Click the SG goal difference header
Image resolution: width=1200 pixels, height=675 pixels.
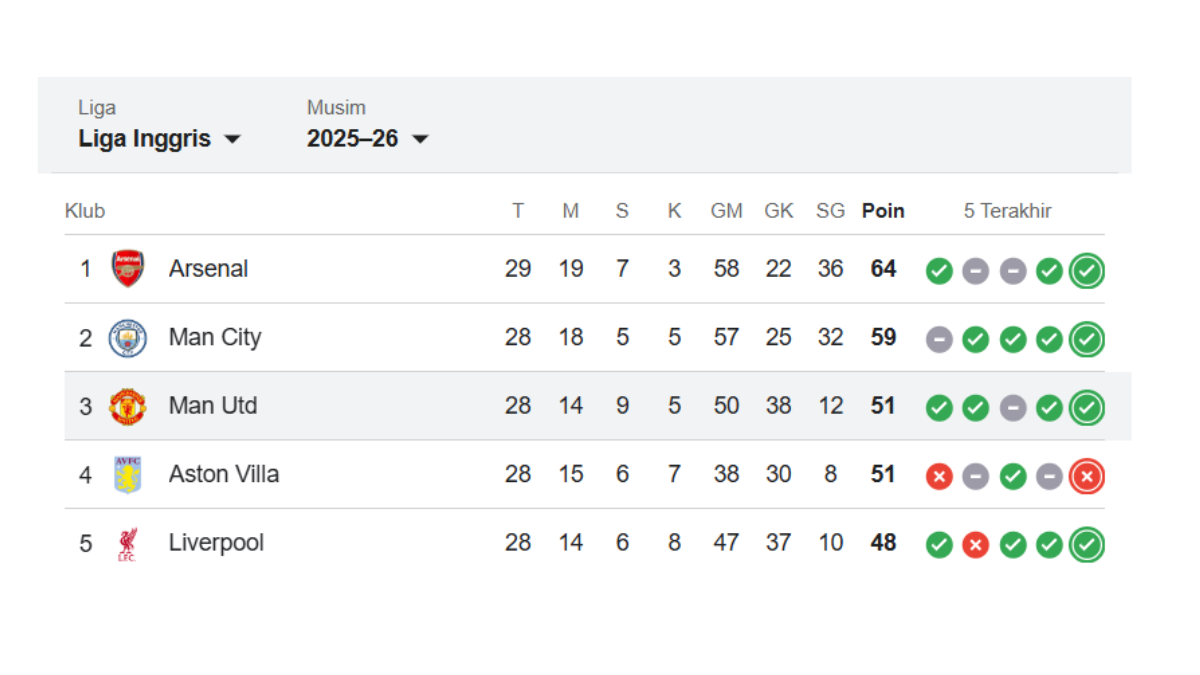(830, 211)
